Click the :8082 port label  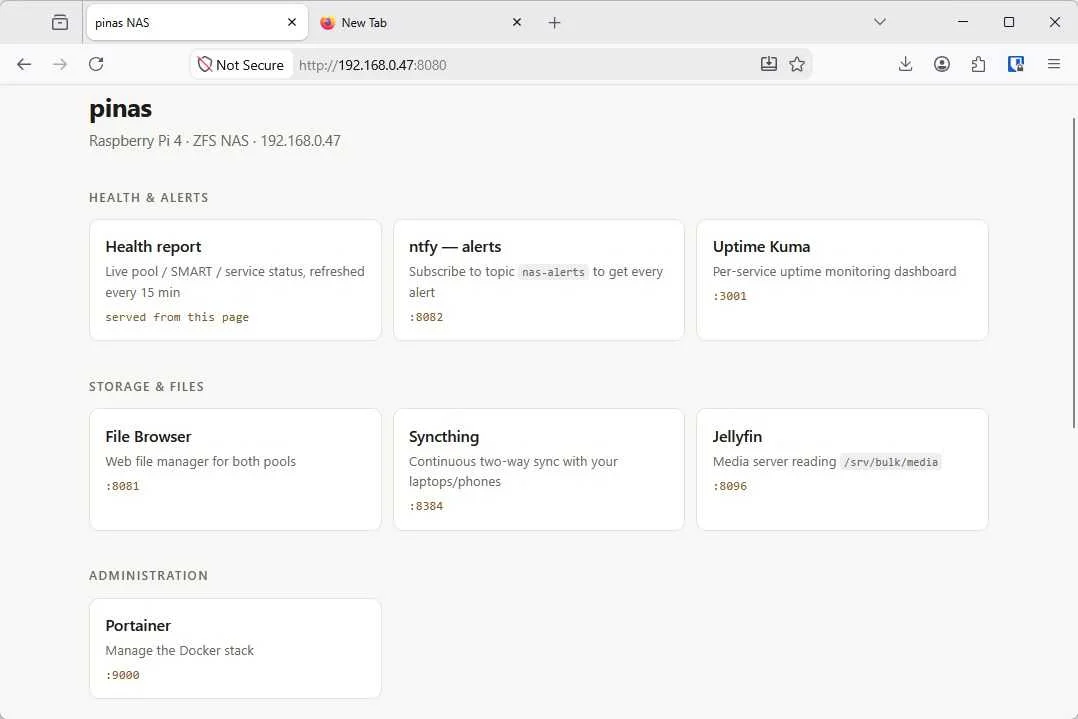(426, 317)
